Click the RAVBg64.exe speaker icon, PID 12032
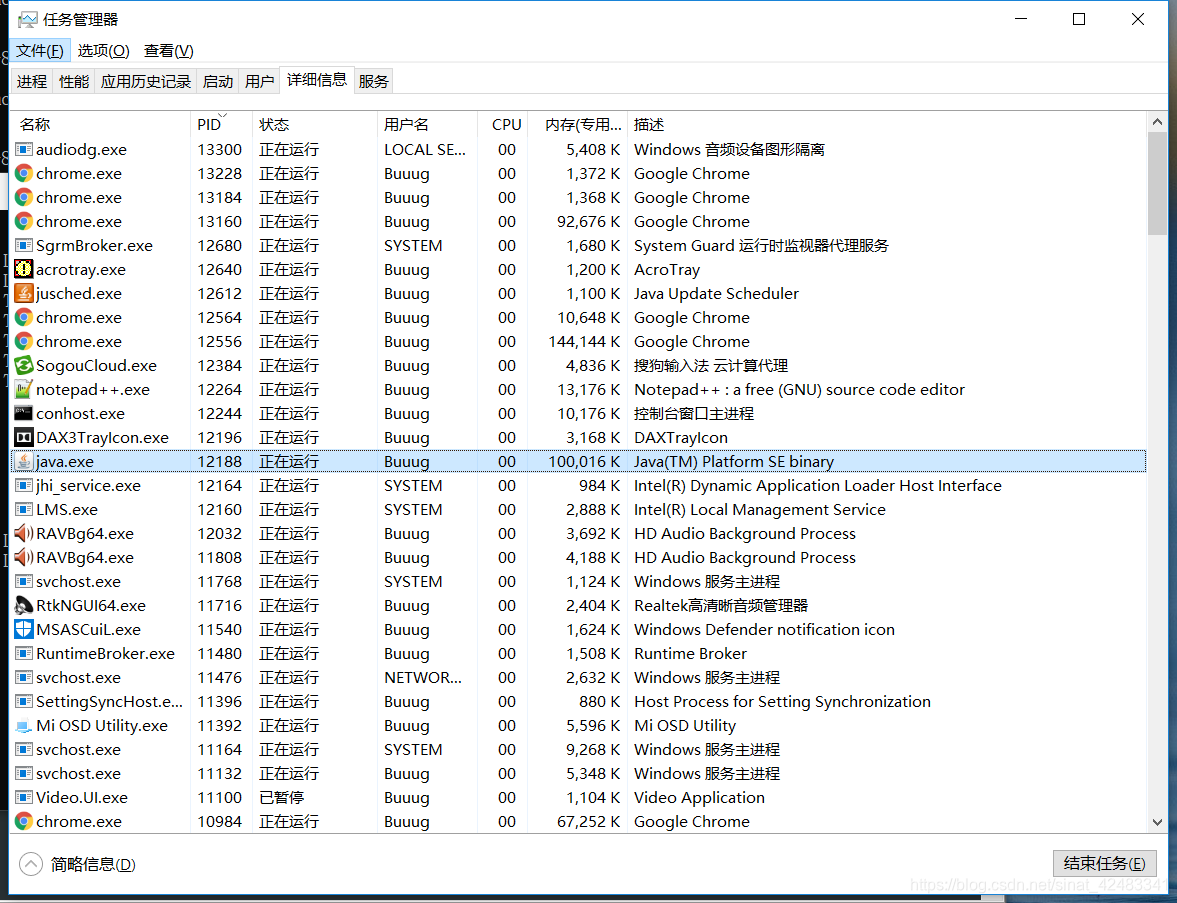The width and height of the screenshot is (1177, 903). 24,534
